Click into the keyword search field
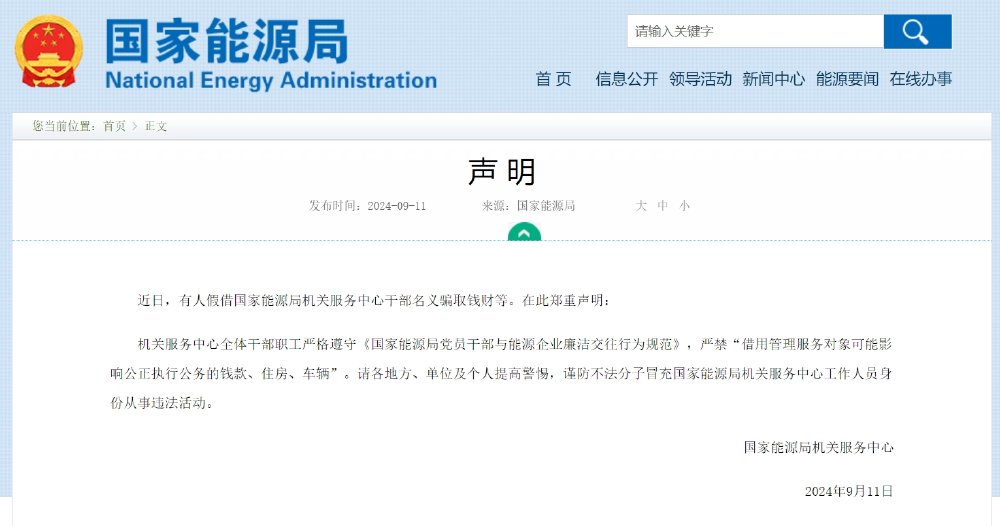Image resolution: width=1000 pixels, height=526 pixels. [755, 31]
